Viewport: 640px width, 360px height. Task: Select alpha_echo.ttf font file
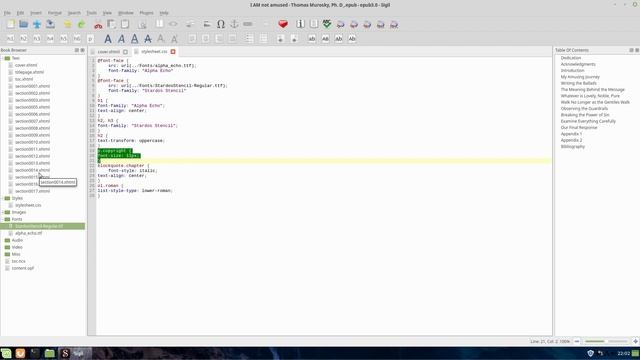29,233
